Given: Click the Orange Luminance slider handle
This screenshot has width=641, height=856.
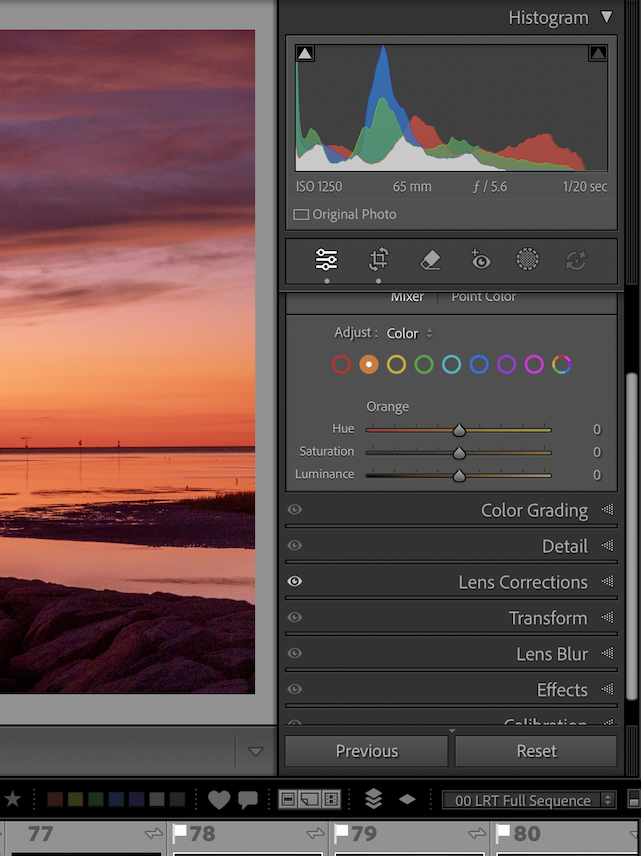Looking at the screenshot, I should point(459,475).
